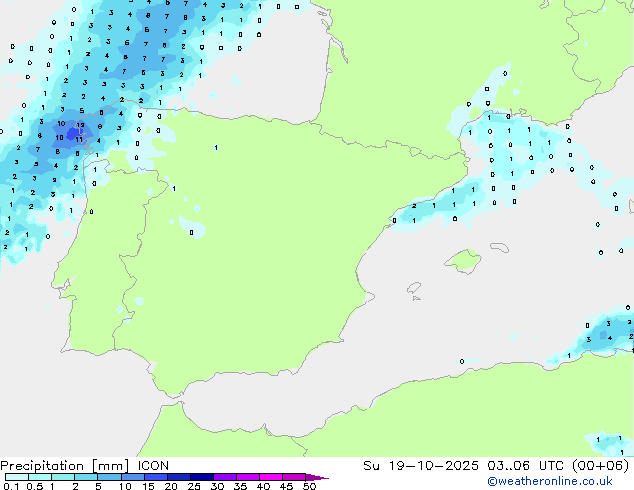Viewport: 634px width, 490px height.
Task: Click the 2–5 mm legend color box
Action: coord(86,477)
